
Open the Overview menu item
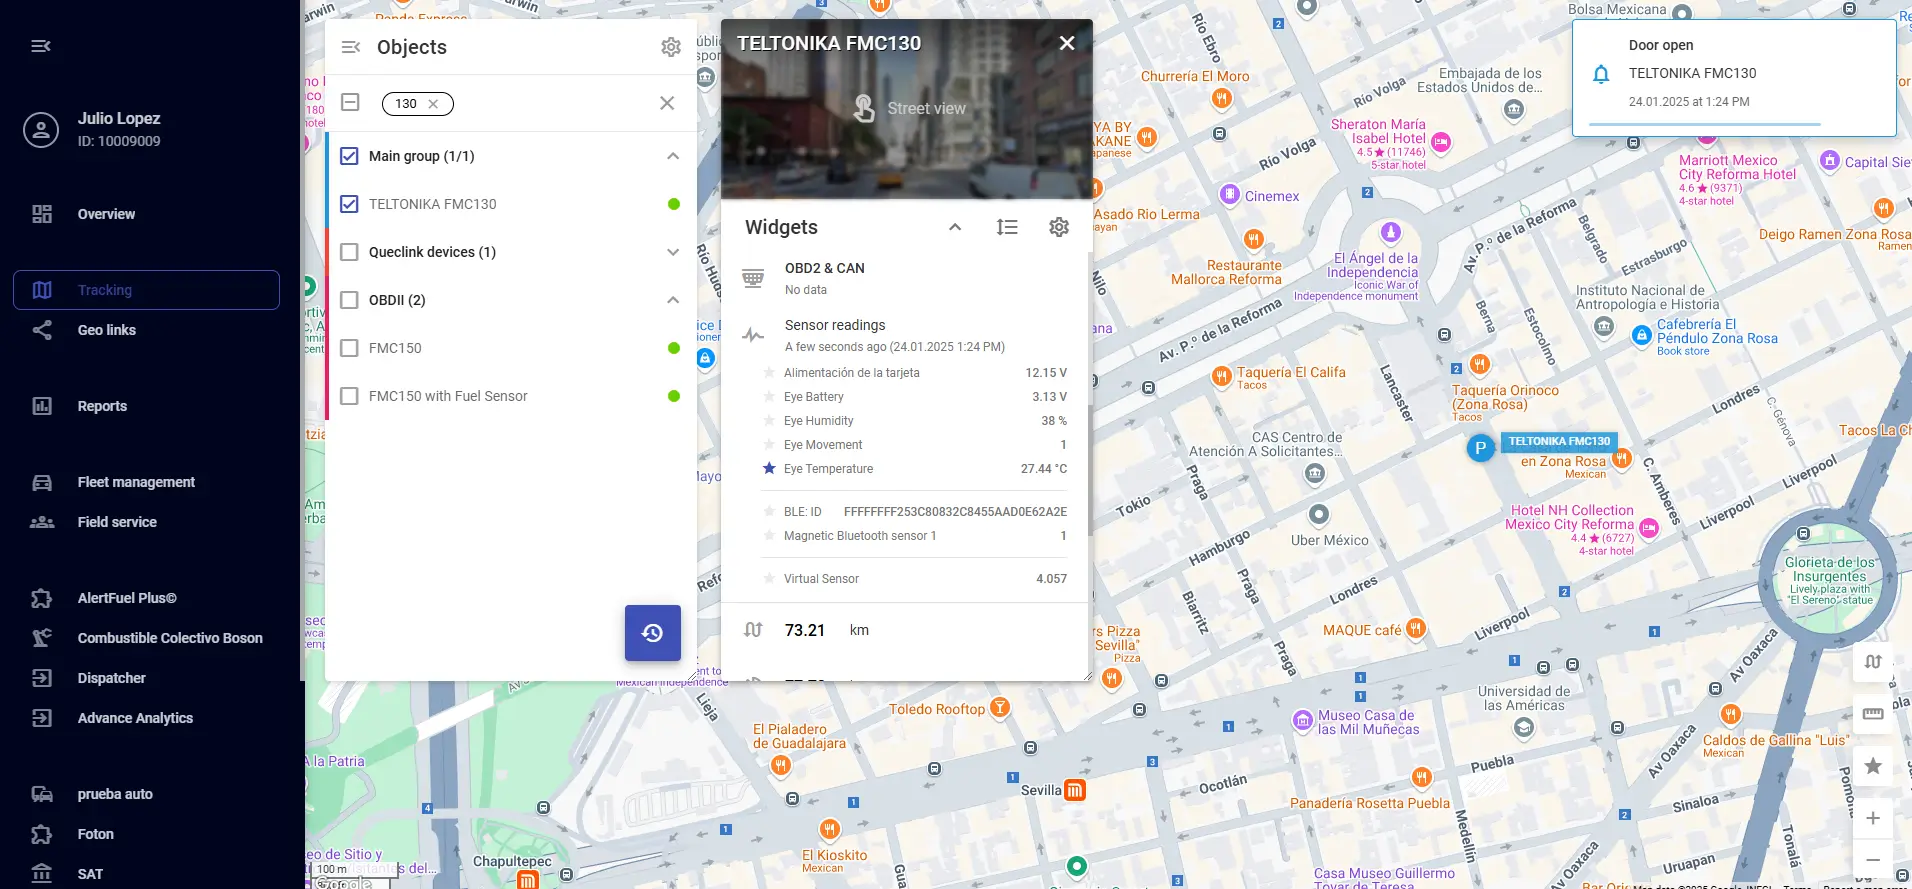coord(146,214)
